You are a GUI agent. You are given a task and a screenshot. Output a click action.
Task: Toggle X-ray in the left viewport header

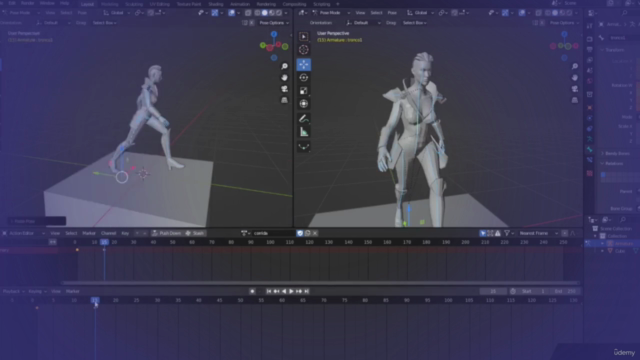(248, 13)
